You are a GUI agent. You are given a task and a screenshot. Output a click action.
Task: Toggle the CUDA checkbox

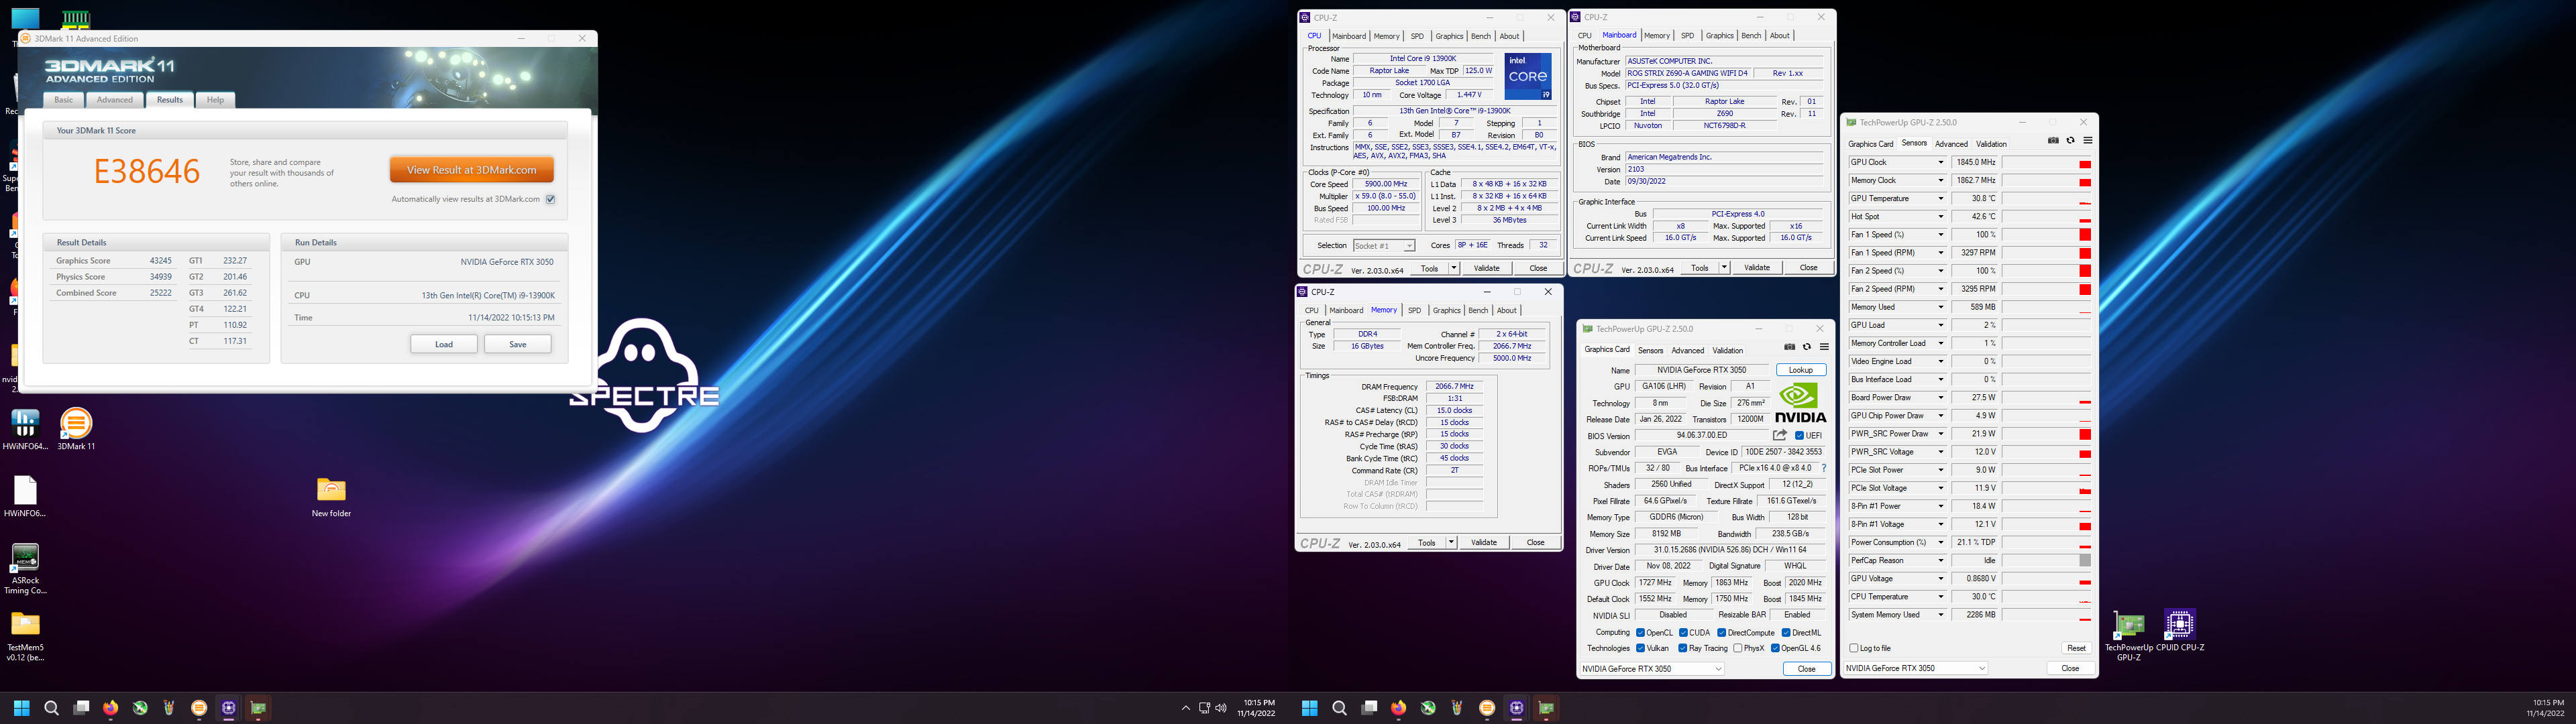tap(1683, 632)
